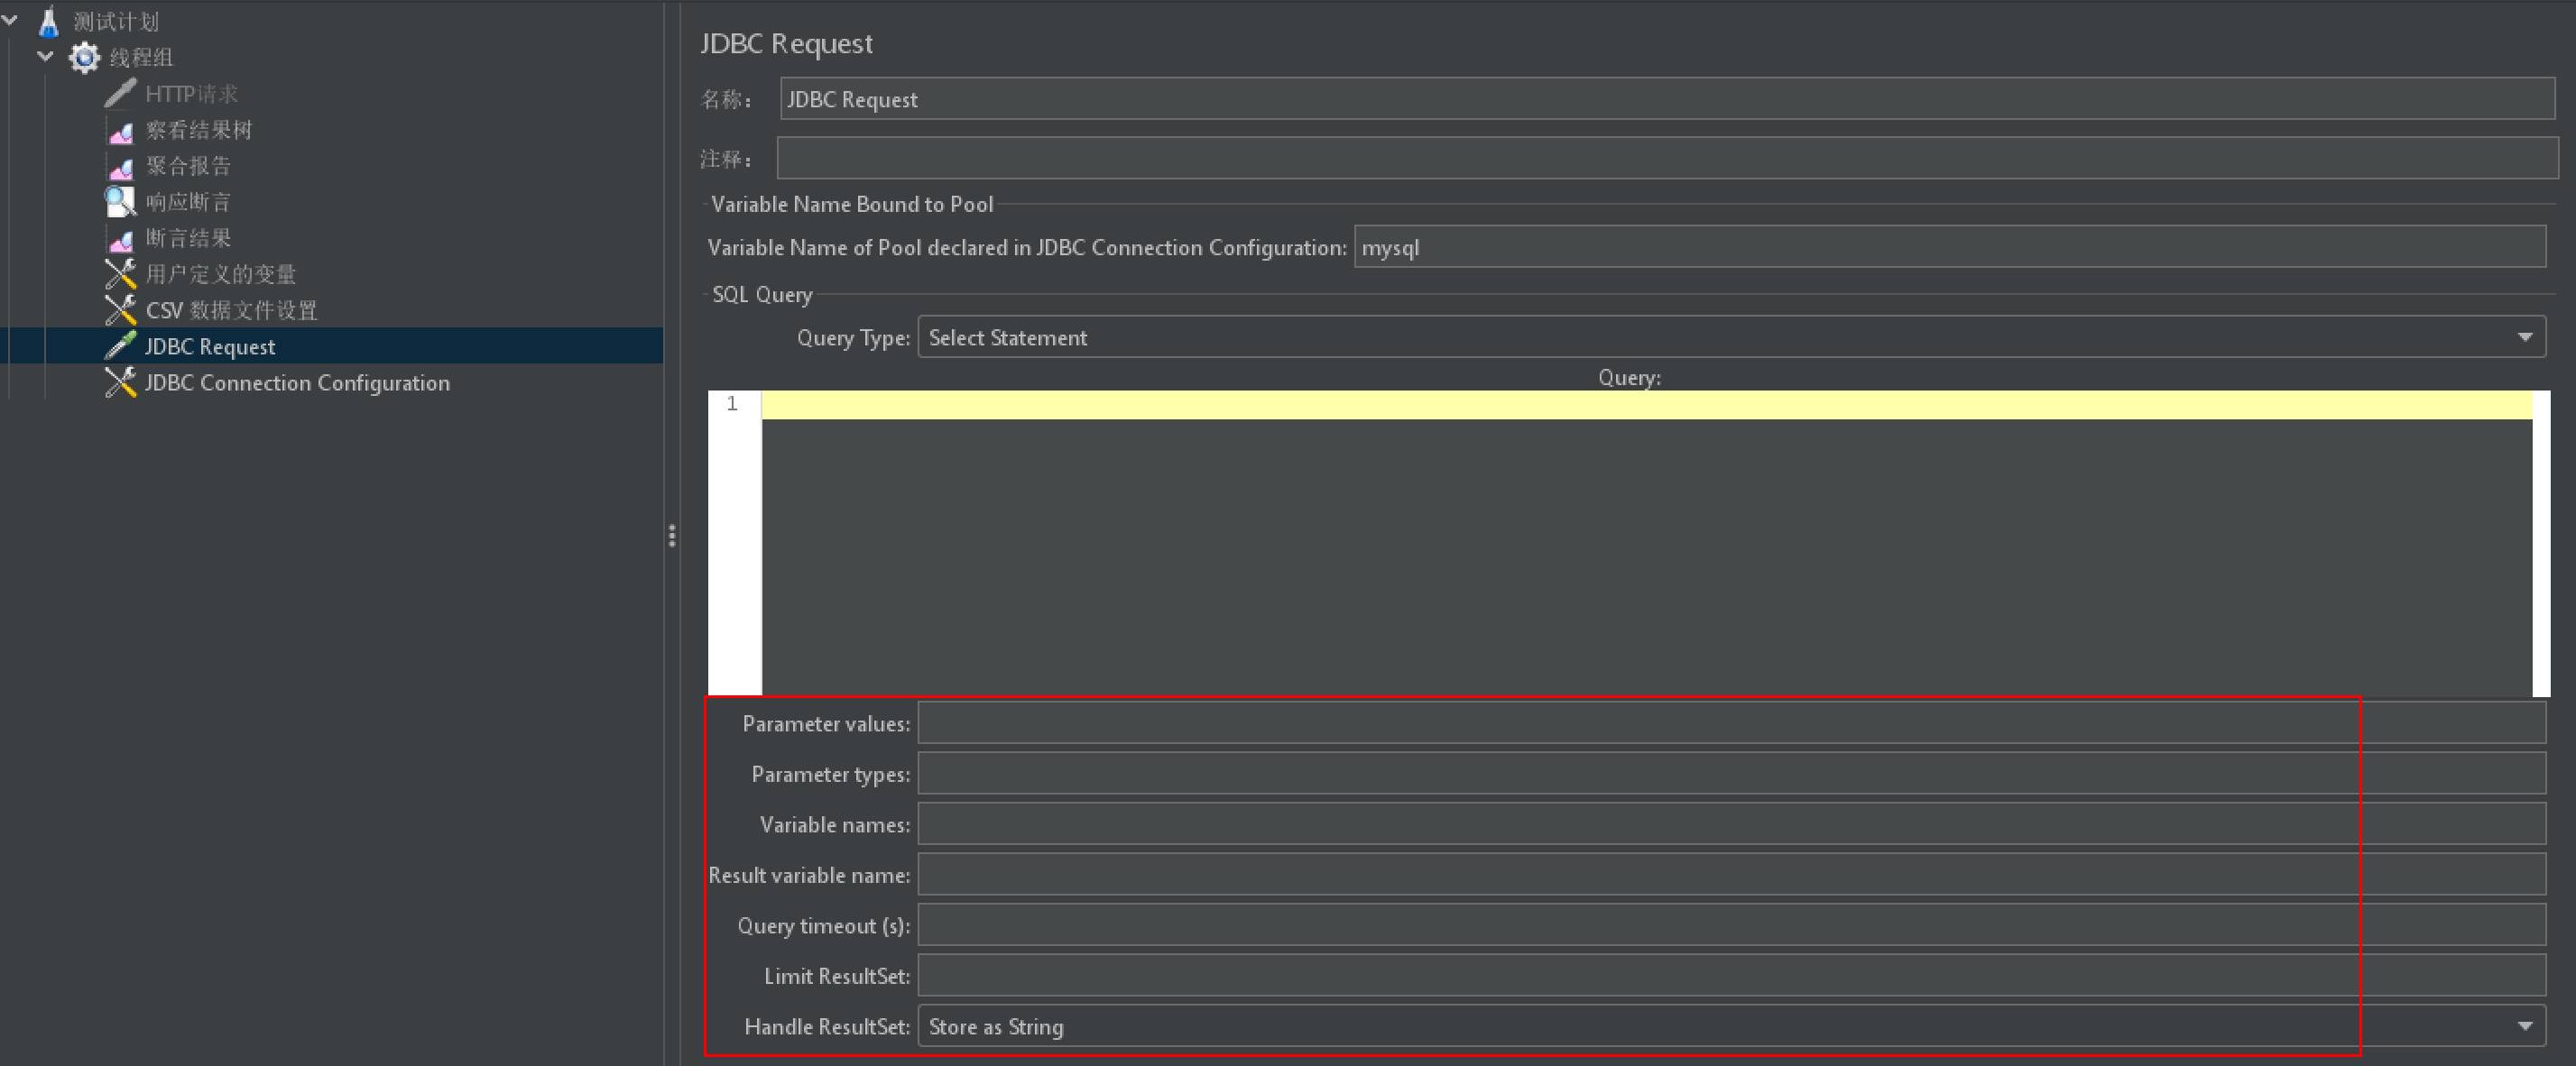The width and height of the screenshot is (2576, 1066).
Task: Select the JDBC Request tree item
Action: click(210, 346)
